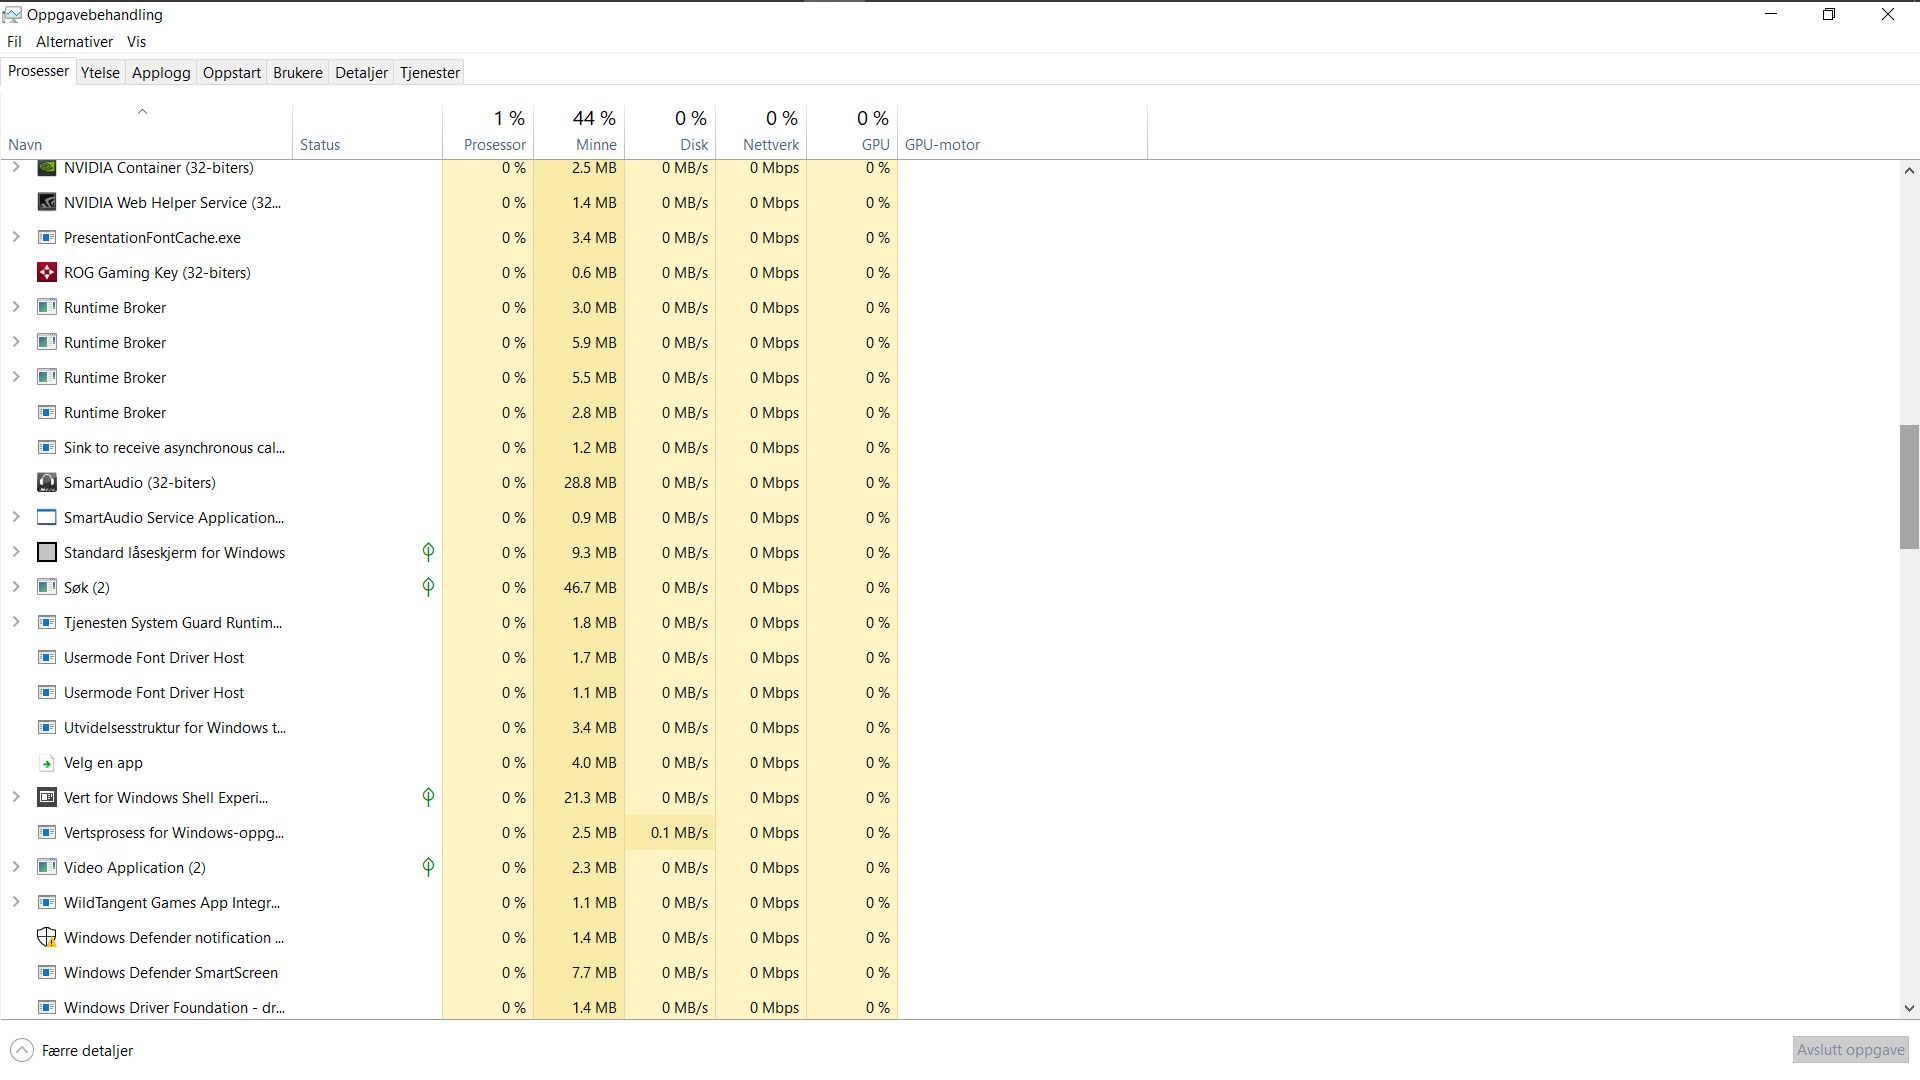The height and width of the screenshot is (1080, 1920).
Task: Sort by Nettverk column header
Action: (761, 131)
